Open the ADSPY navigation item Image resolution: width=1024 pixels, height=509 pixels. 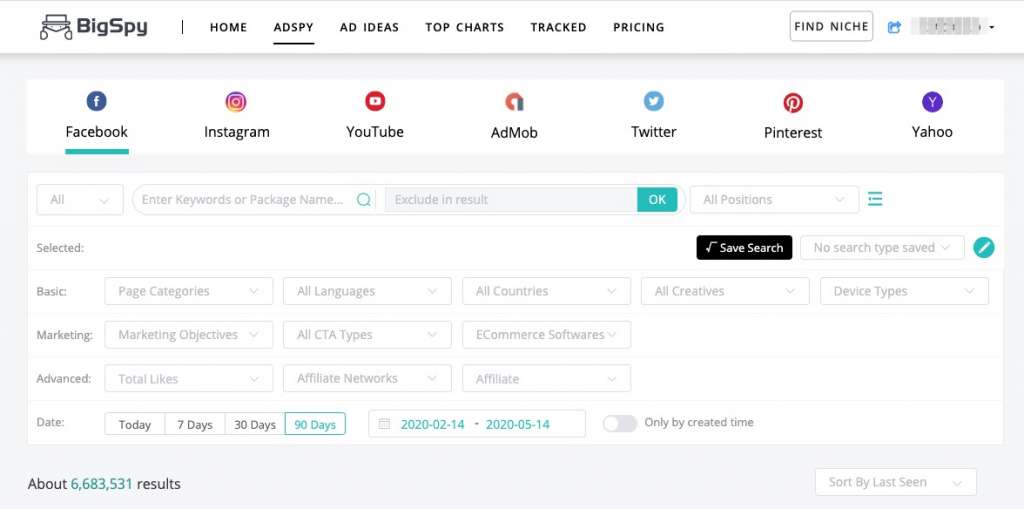[x=294, y=27]
